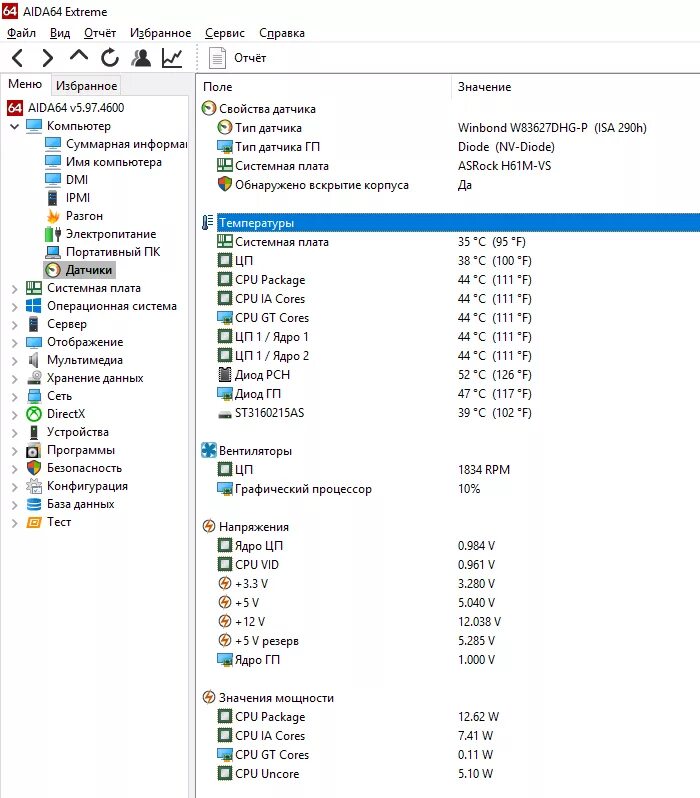Expand the Мультимедиа tree node
This screenshot has height=798, width=700.
tap(15, 360)
